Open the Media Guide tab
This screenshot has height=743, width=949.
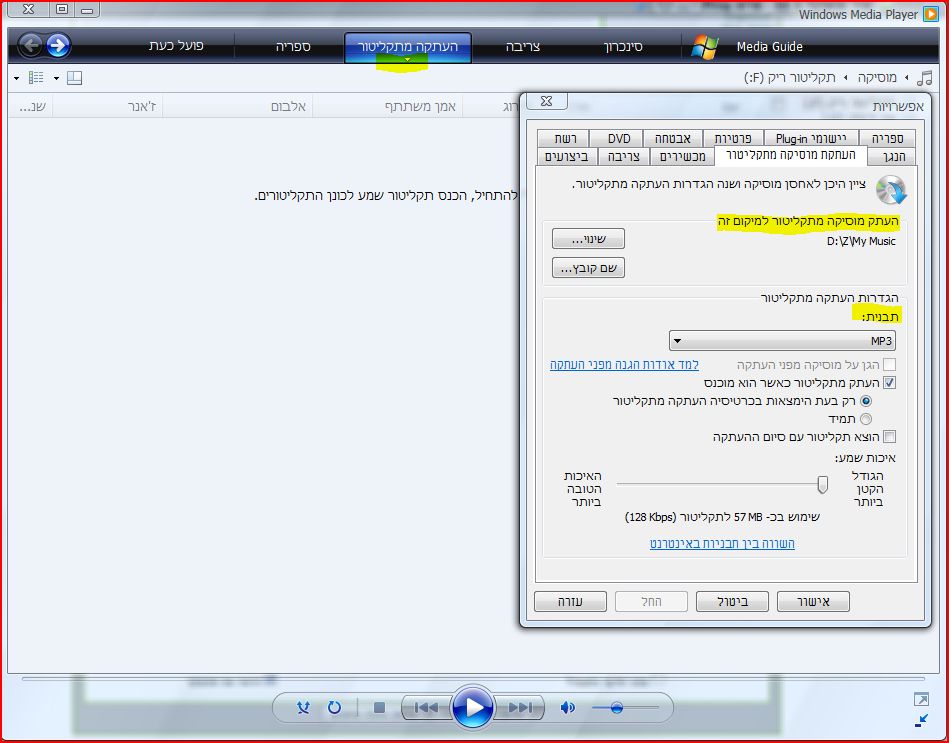769,47
